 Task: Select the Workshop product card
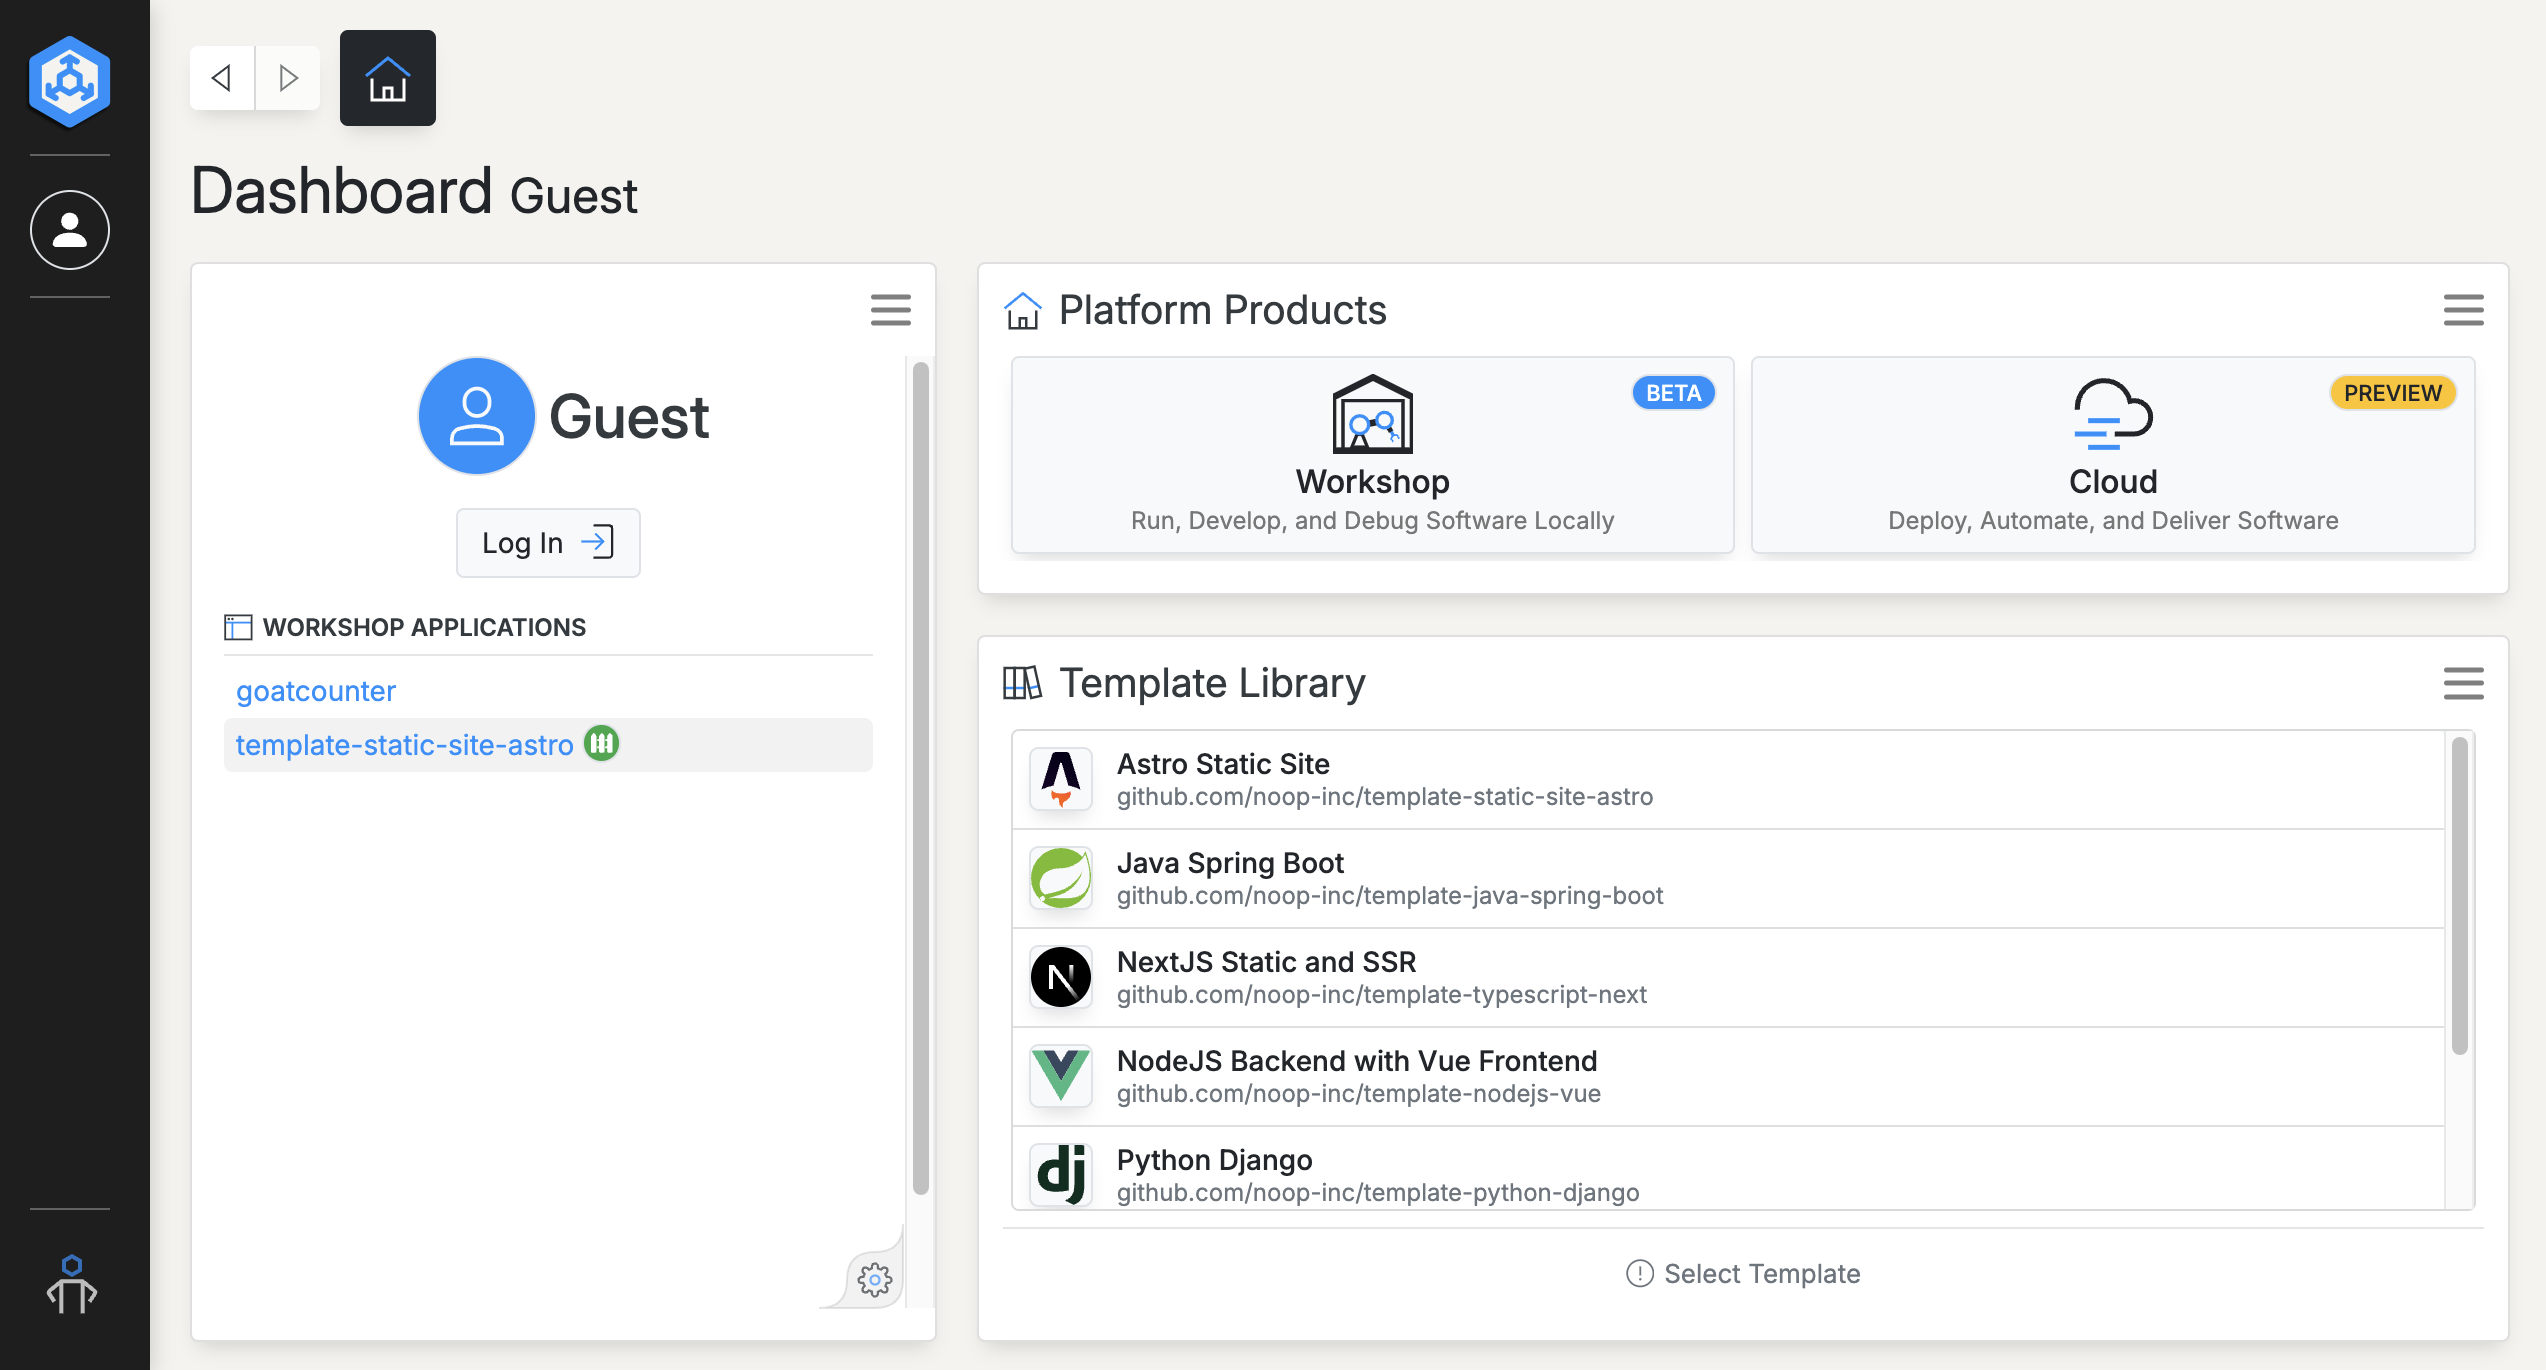point(1372,455)
